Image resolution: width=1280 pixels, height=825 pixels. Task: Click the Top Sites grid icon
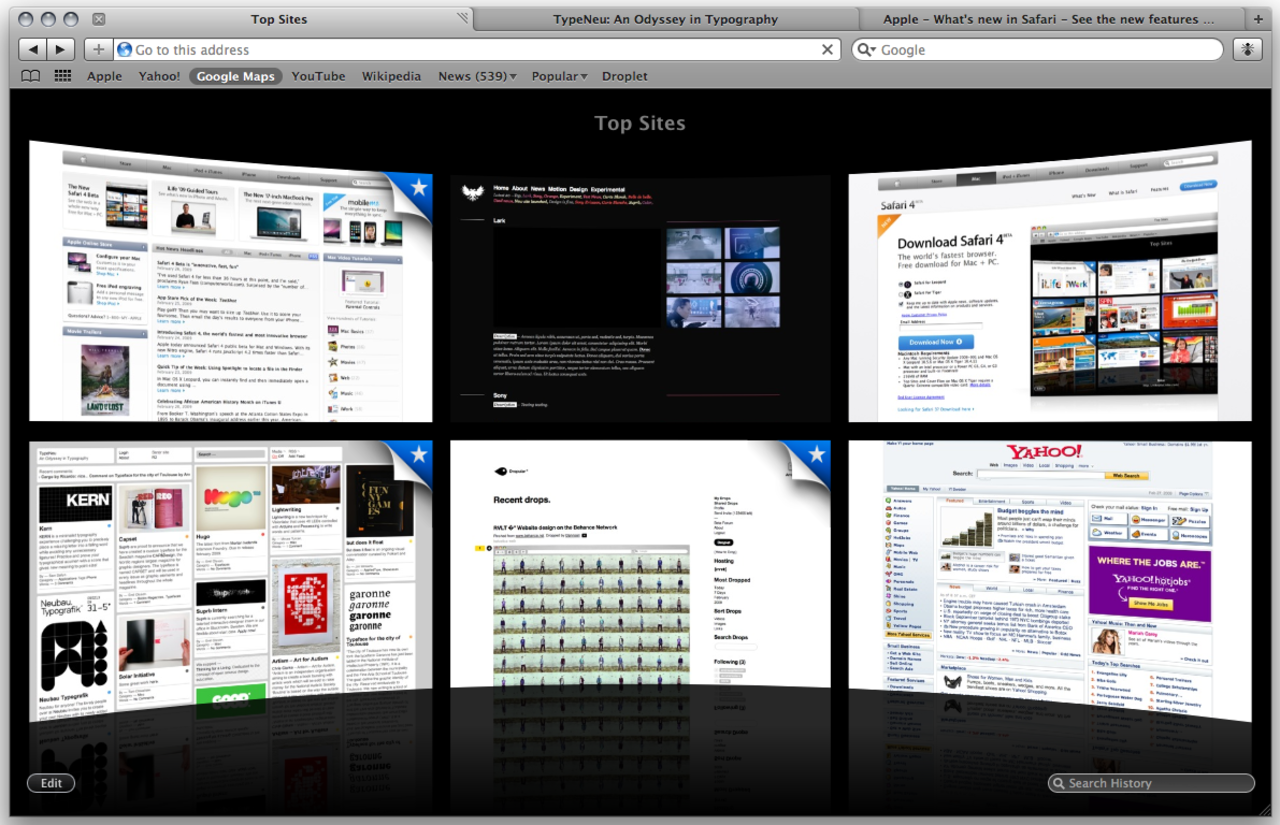tap(63, 76)
